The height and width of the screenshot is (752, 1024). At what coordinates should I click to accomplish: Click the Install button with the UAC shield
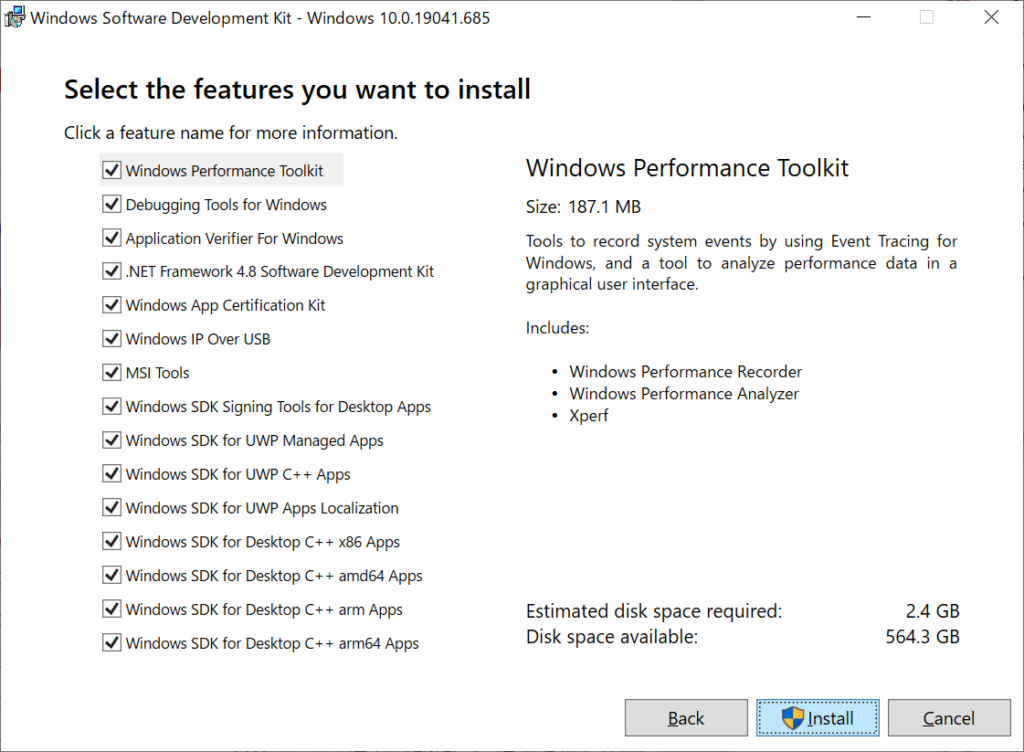(817, 717)
